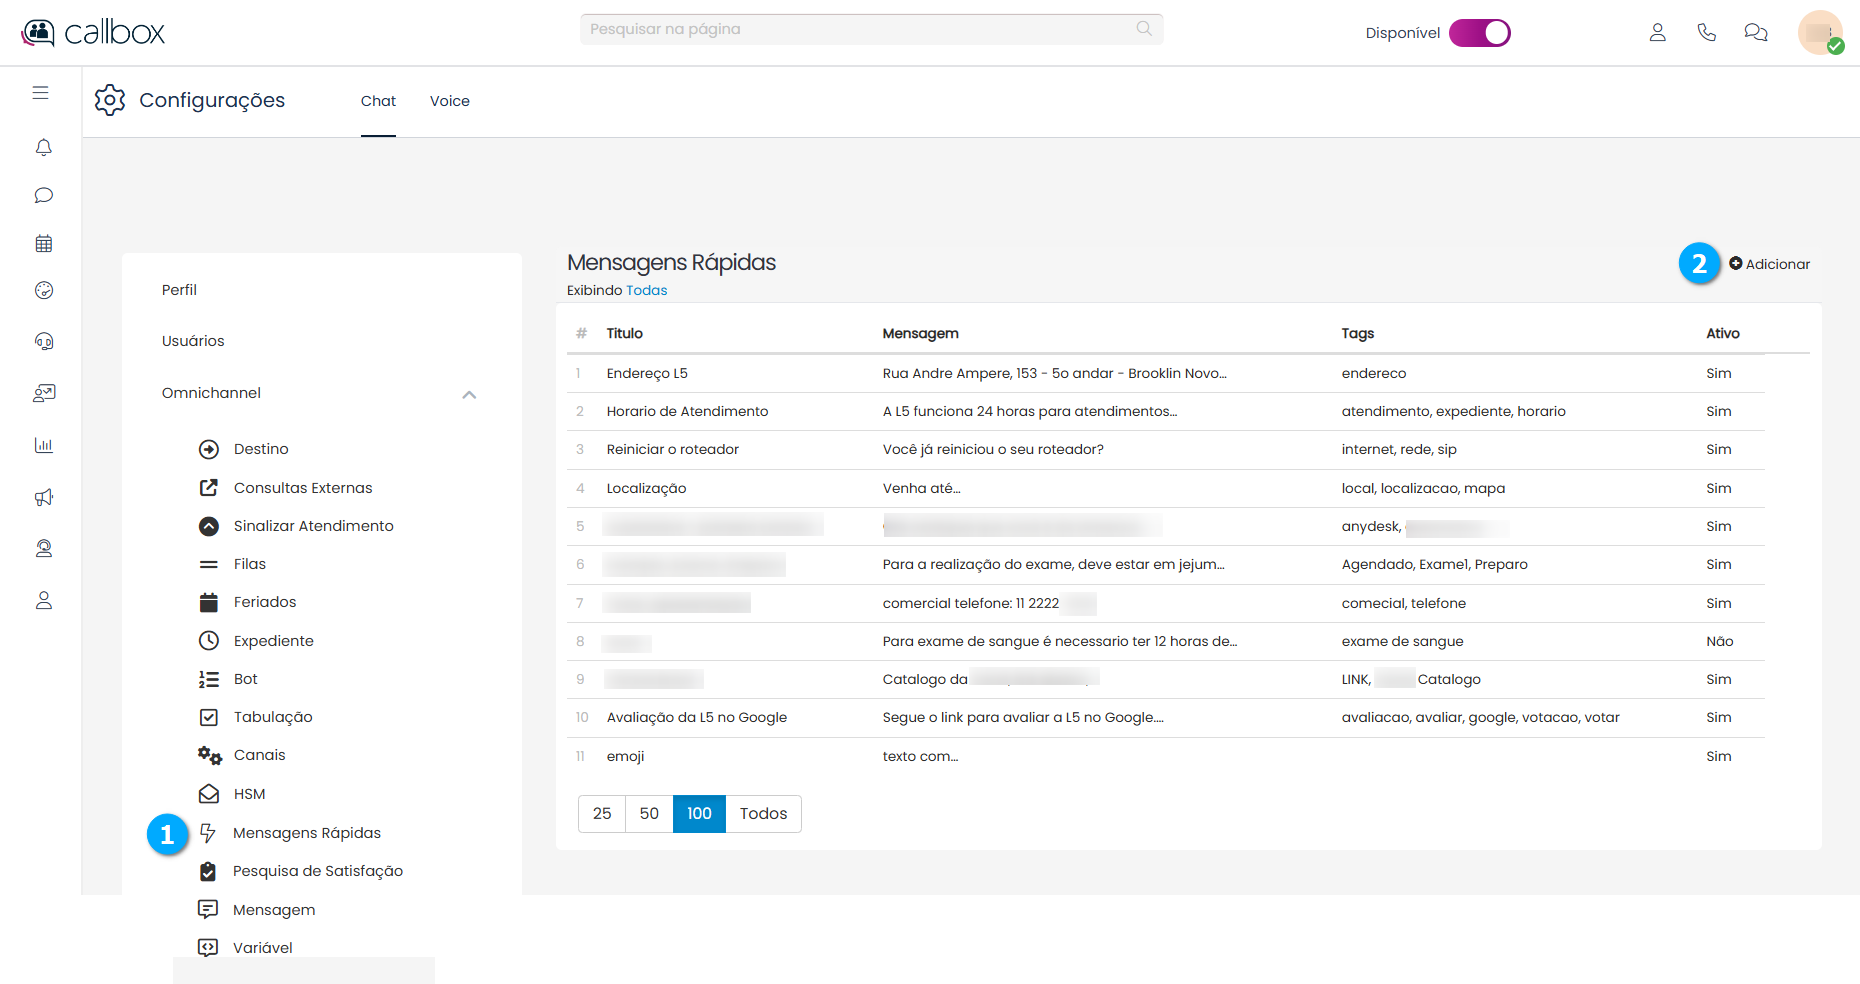Open the notifications bell in sidebar
The width and height of the screenshot is (1860, 984).
point(43,148)
